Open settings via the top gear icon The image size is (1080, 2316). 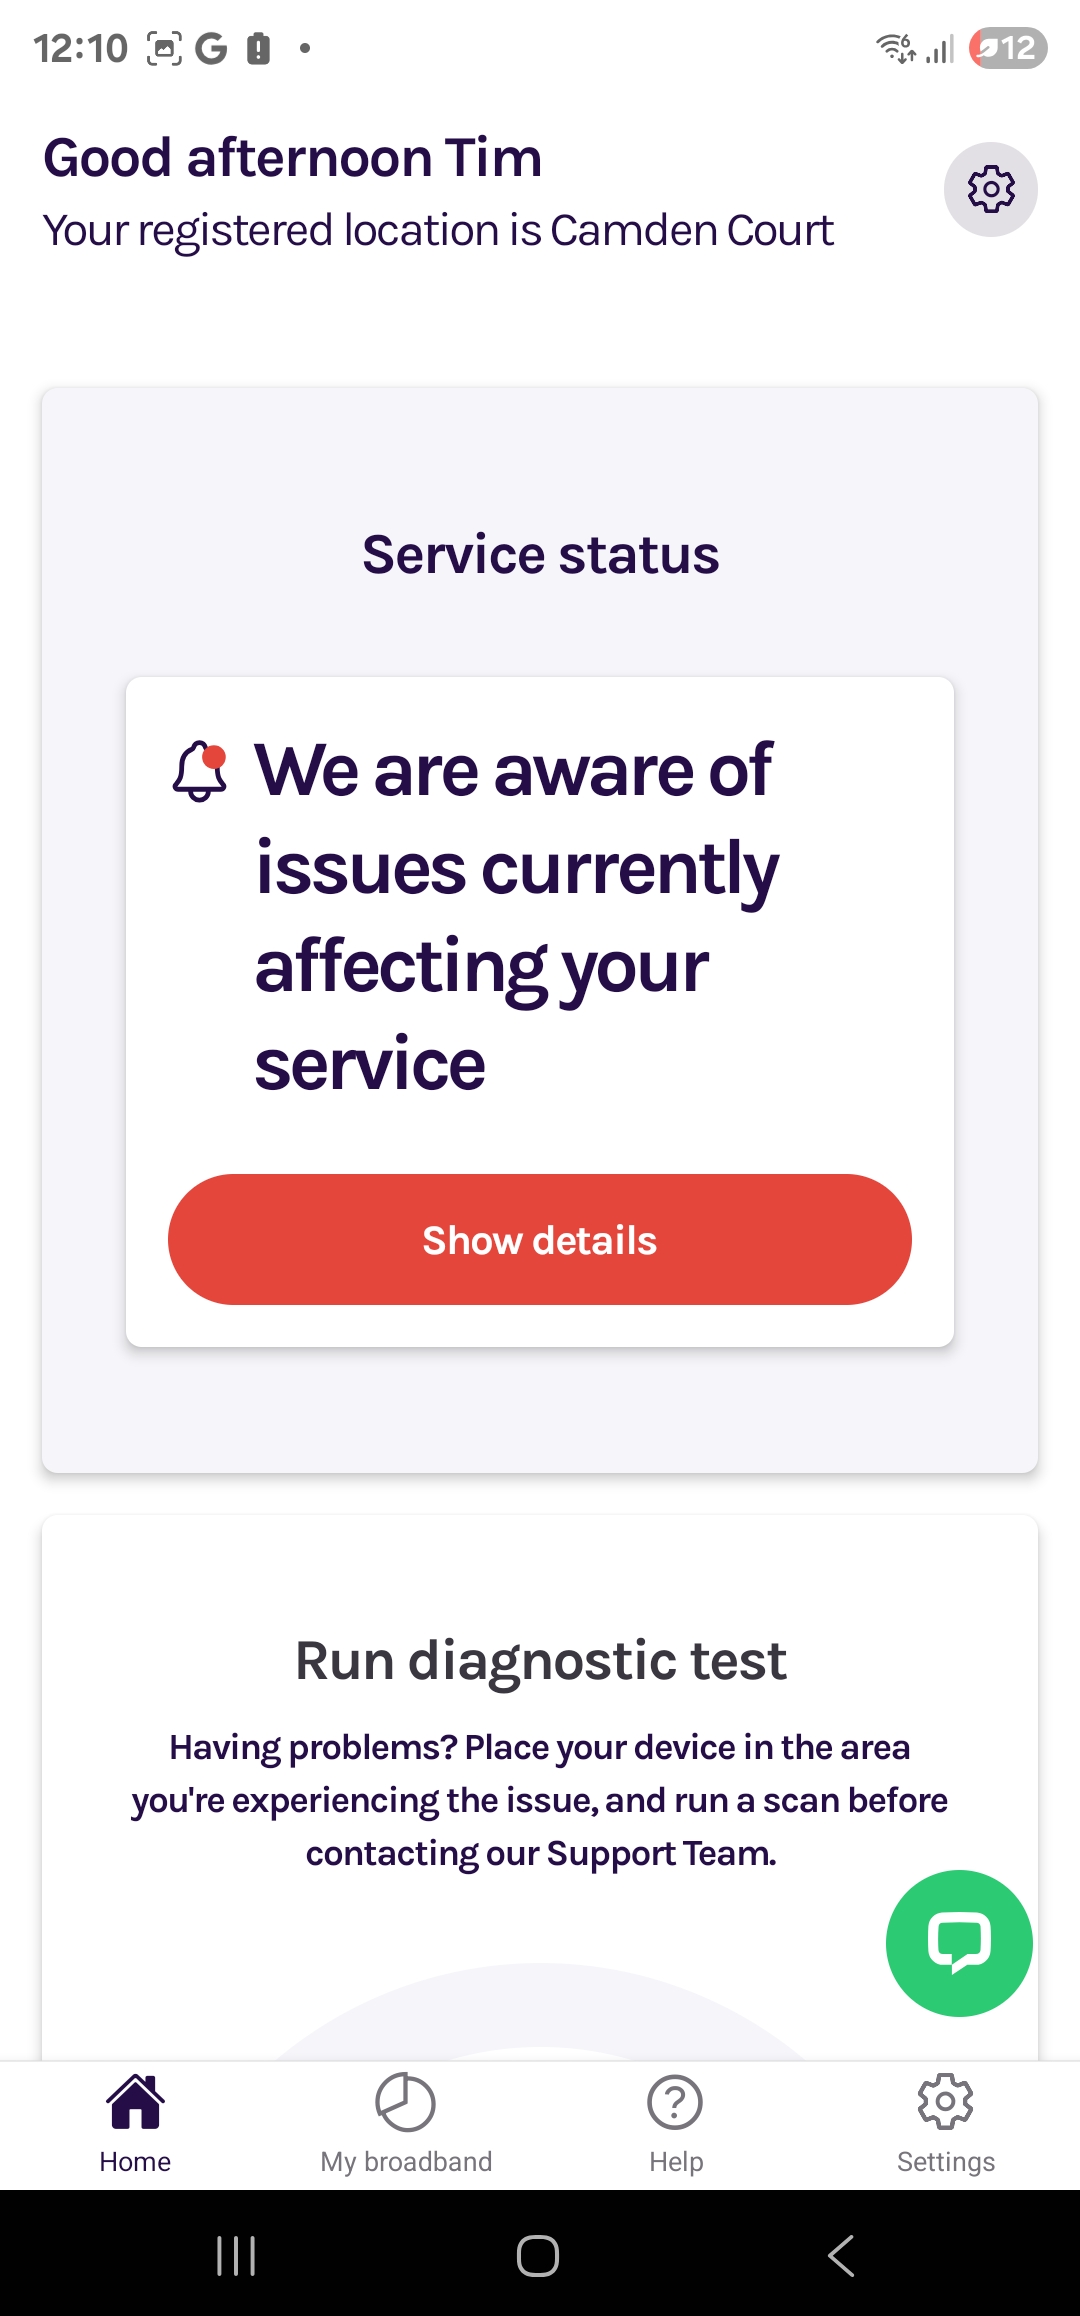point(990,190)
